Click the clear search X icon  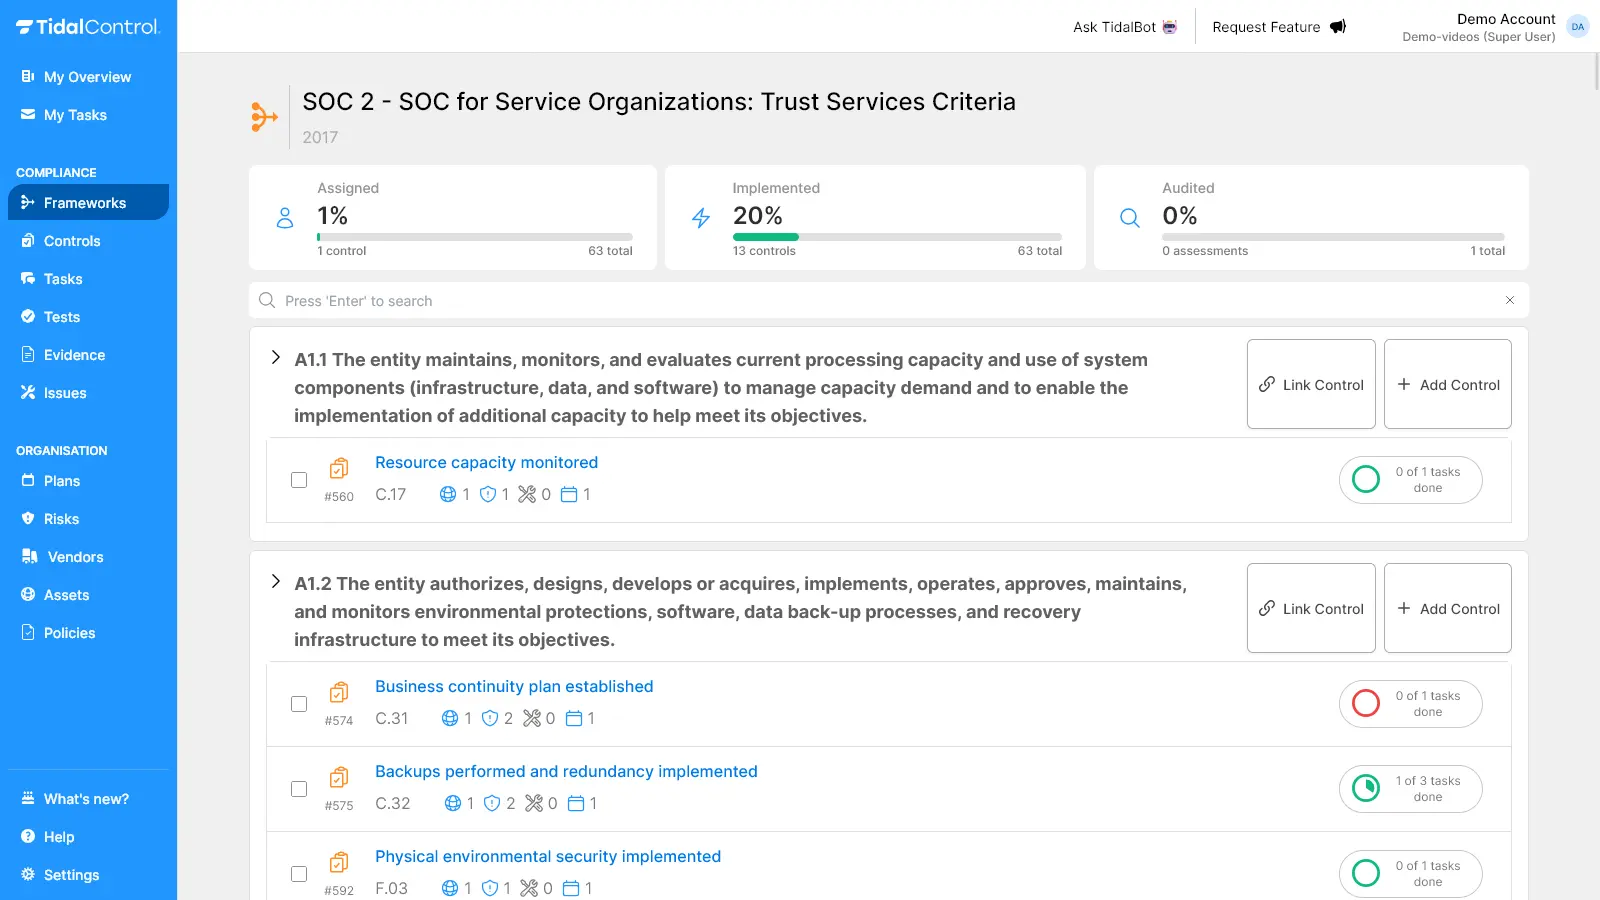pyautogui.click(x=1509, y=301)
